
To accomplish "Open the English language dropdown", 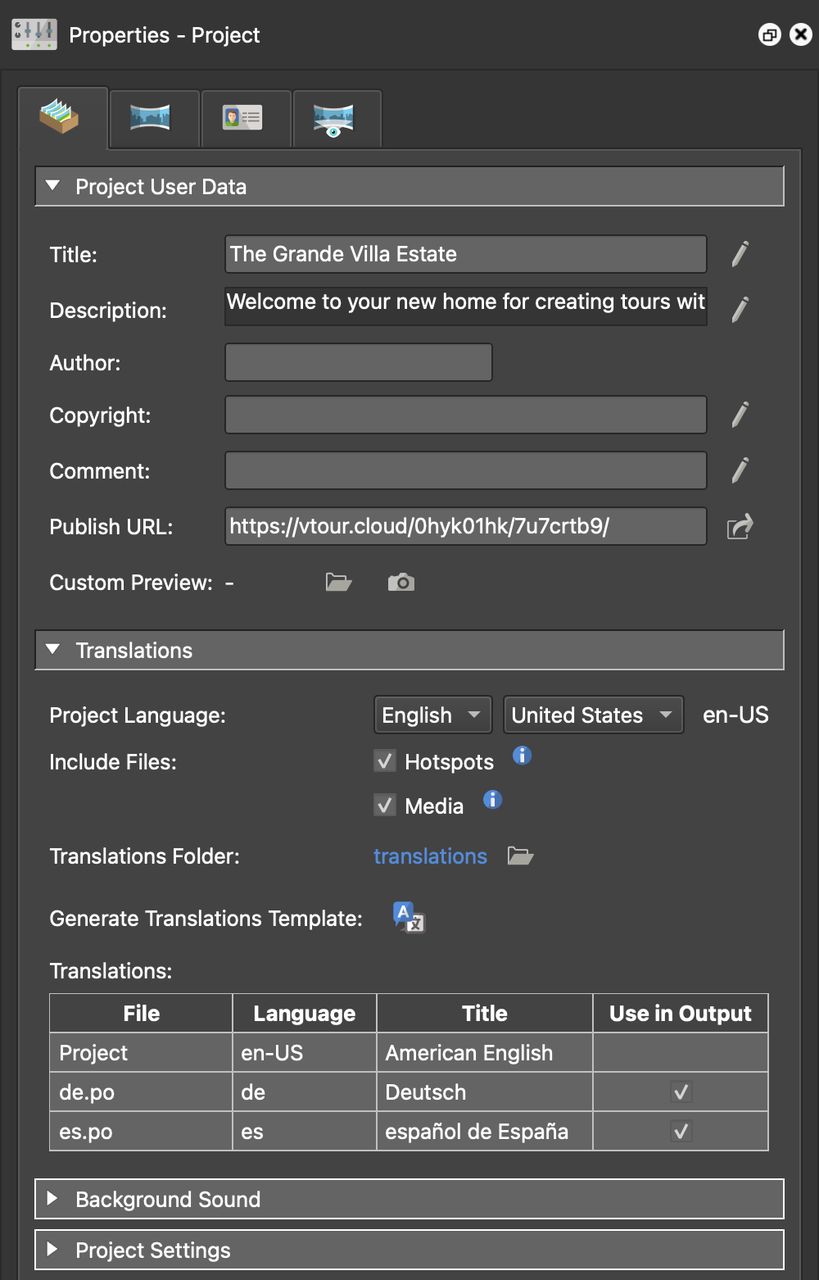I will pos(433,715).
